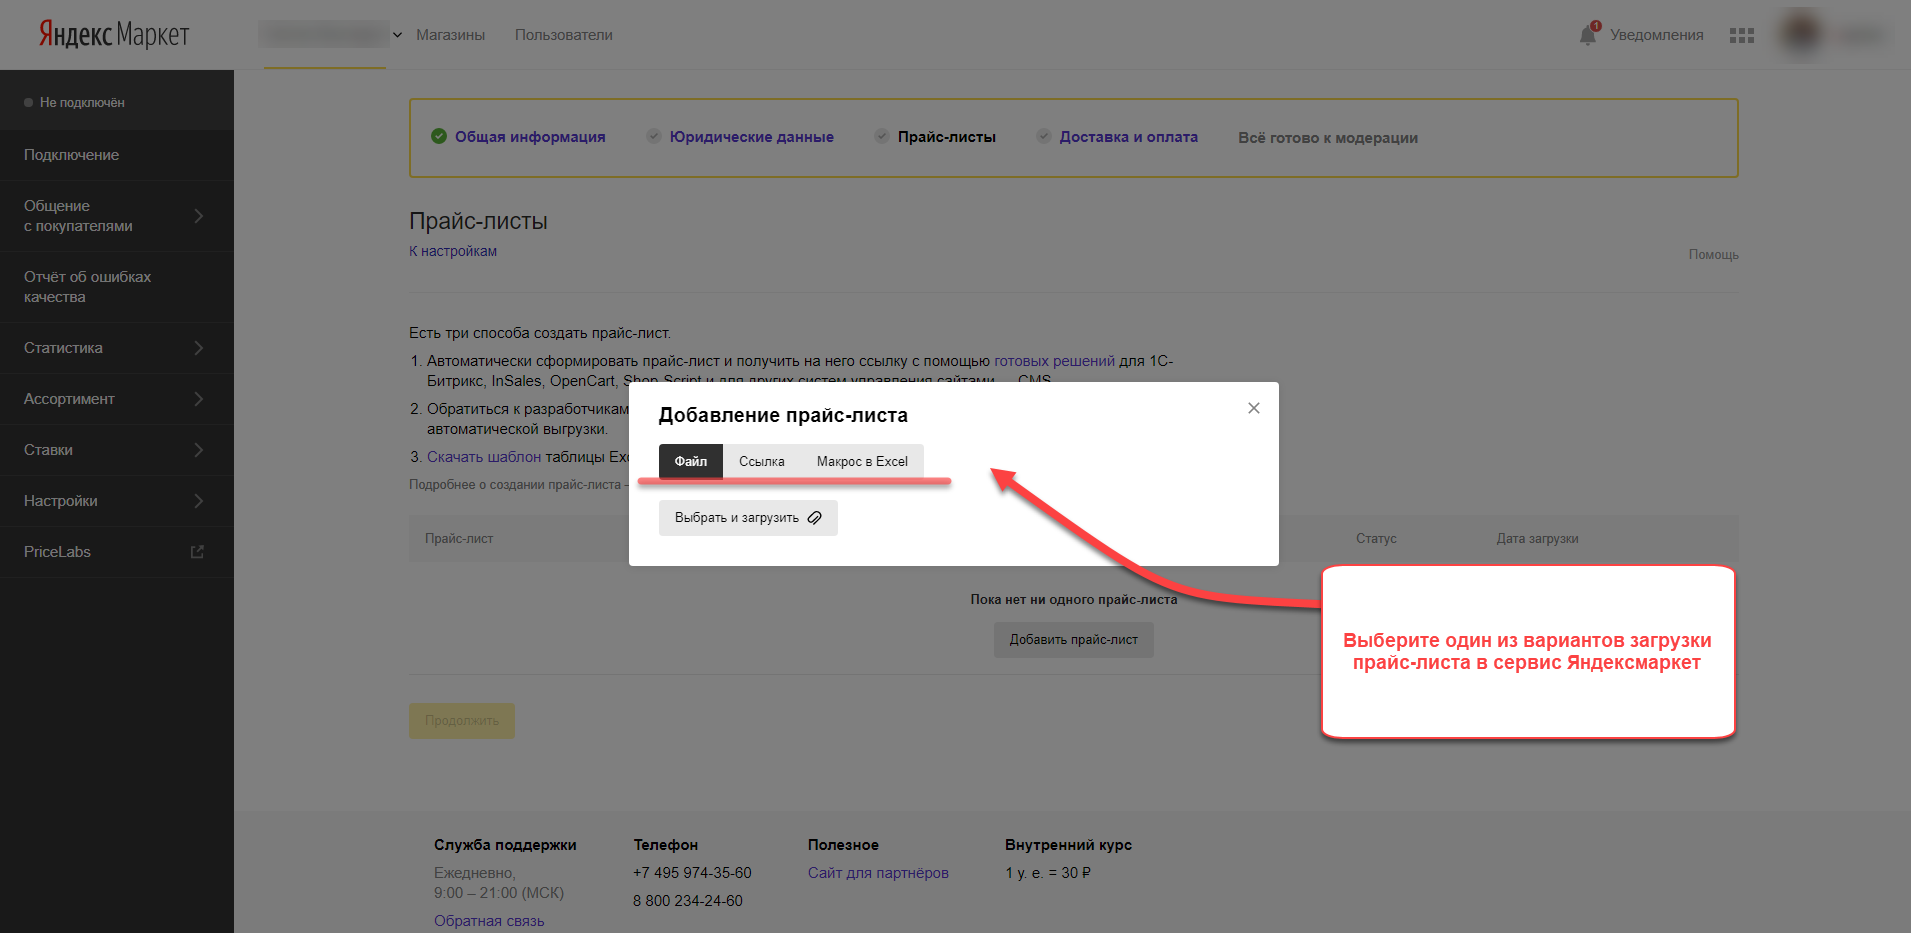Image resolution: width=1911 pixels, height=933 pixels.
Task: Go to Общая информация step
Action: pyautogui.click(x=530, y=137)
